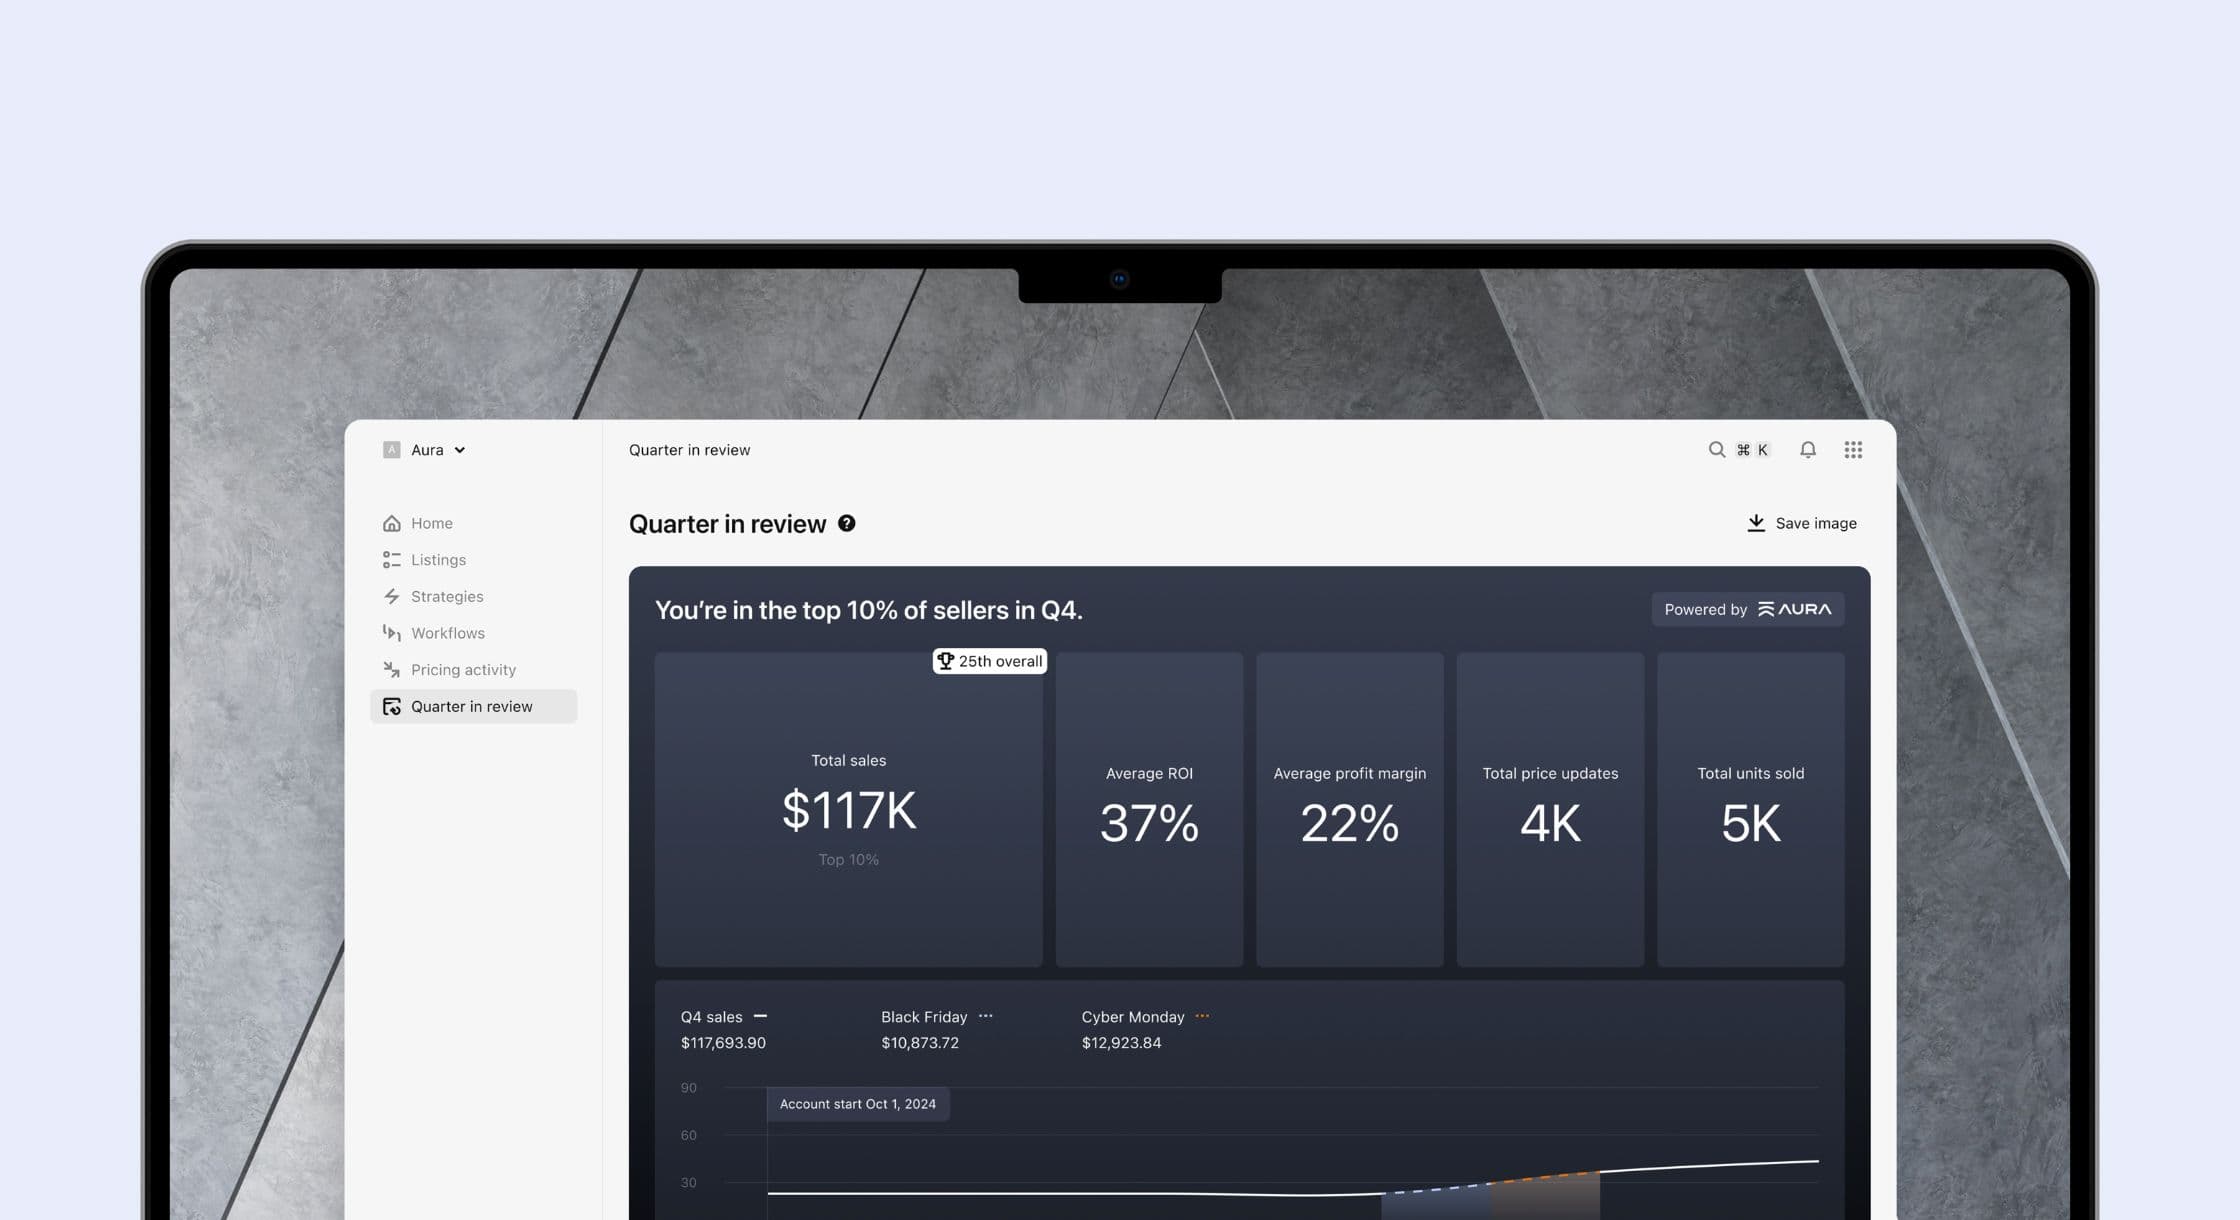The width and height of the screenshot is (2240, 1220).
Task: Click the Powered by Aura badge
Action: 1747,609
